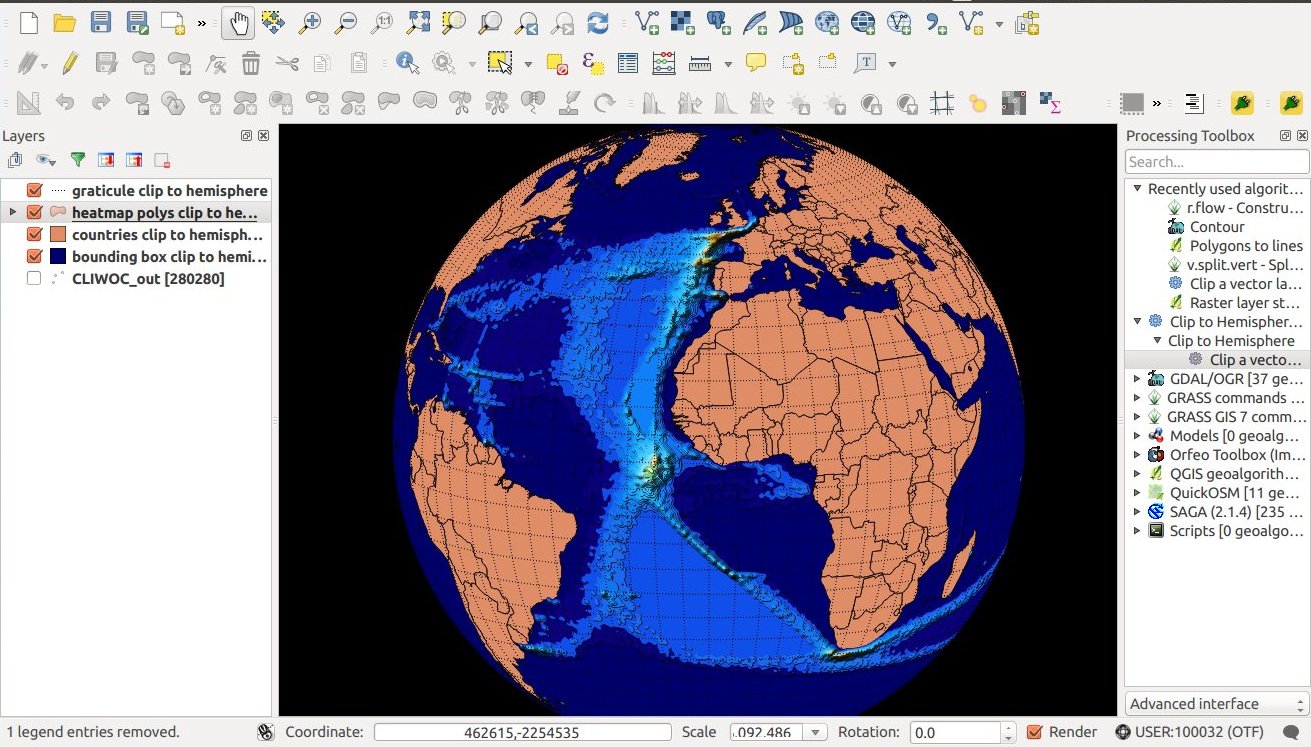Enable the CLIWOC_out layer checkbox

(34, 278)
